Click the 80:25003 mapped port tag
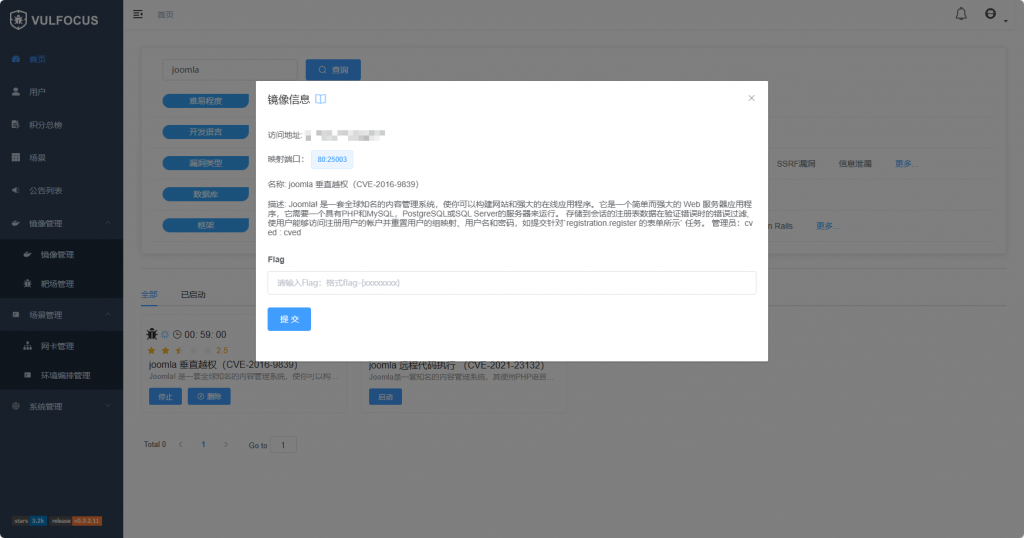Viewport: 1024px width, 538px height. (x=331, y=159)
